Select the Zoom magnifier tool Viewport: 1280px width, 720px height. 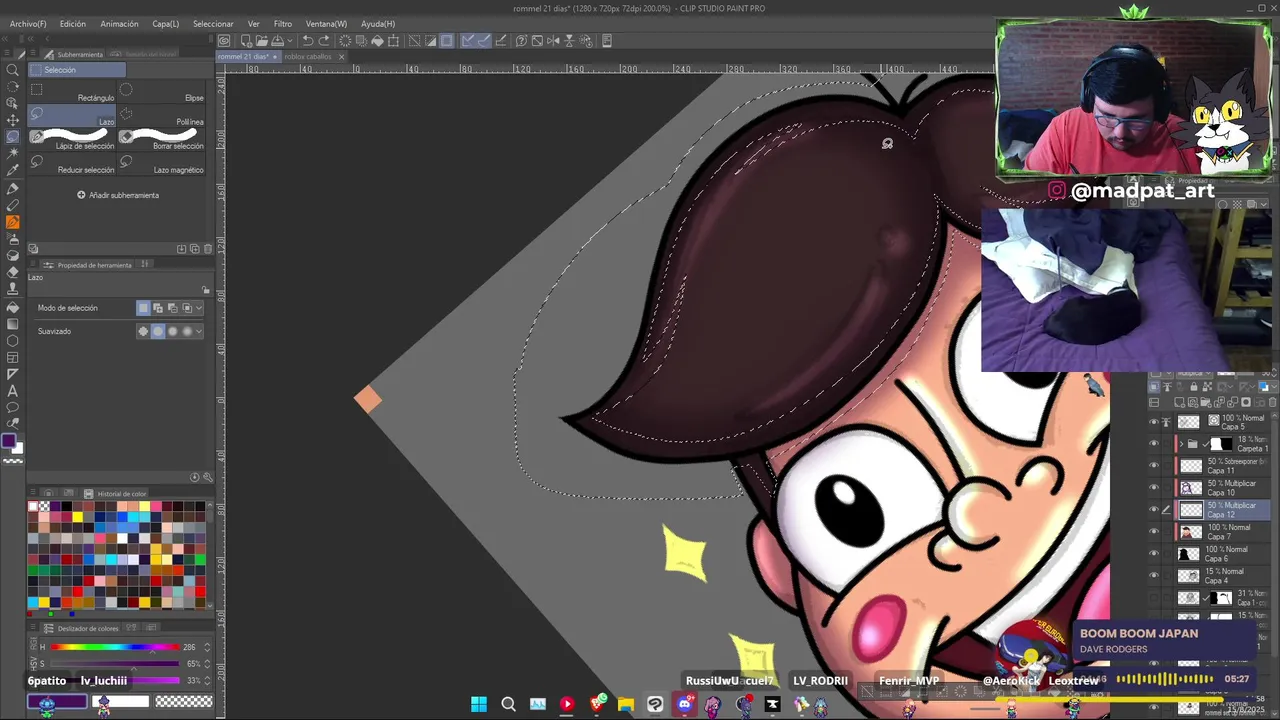click(12, 70)
